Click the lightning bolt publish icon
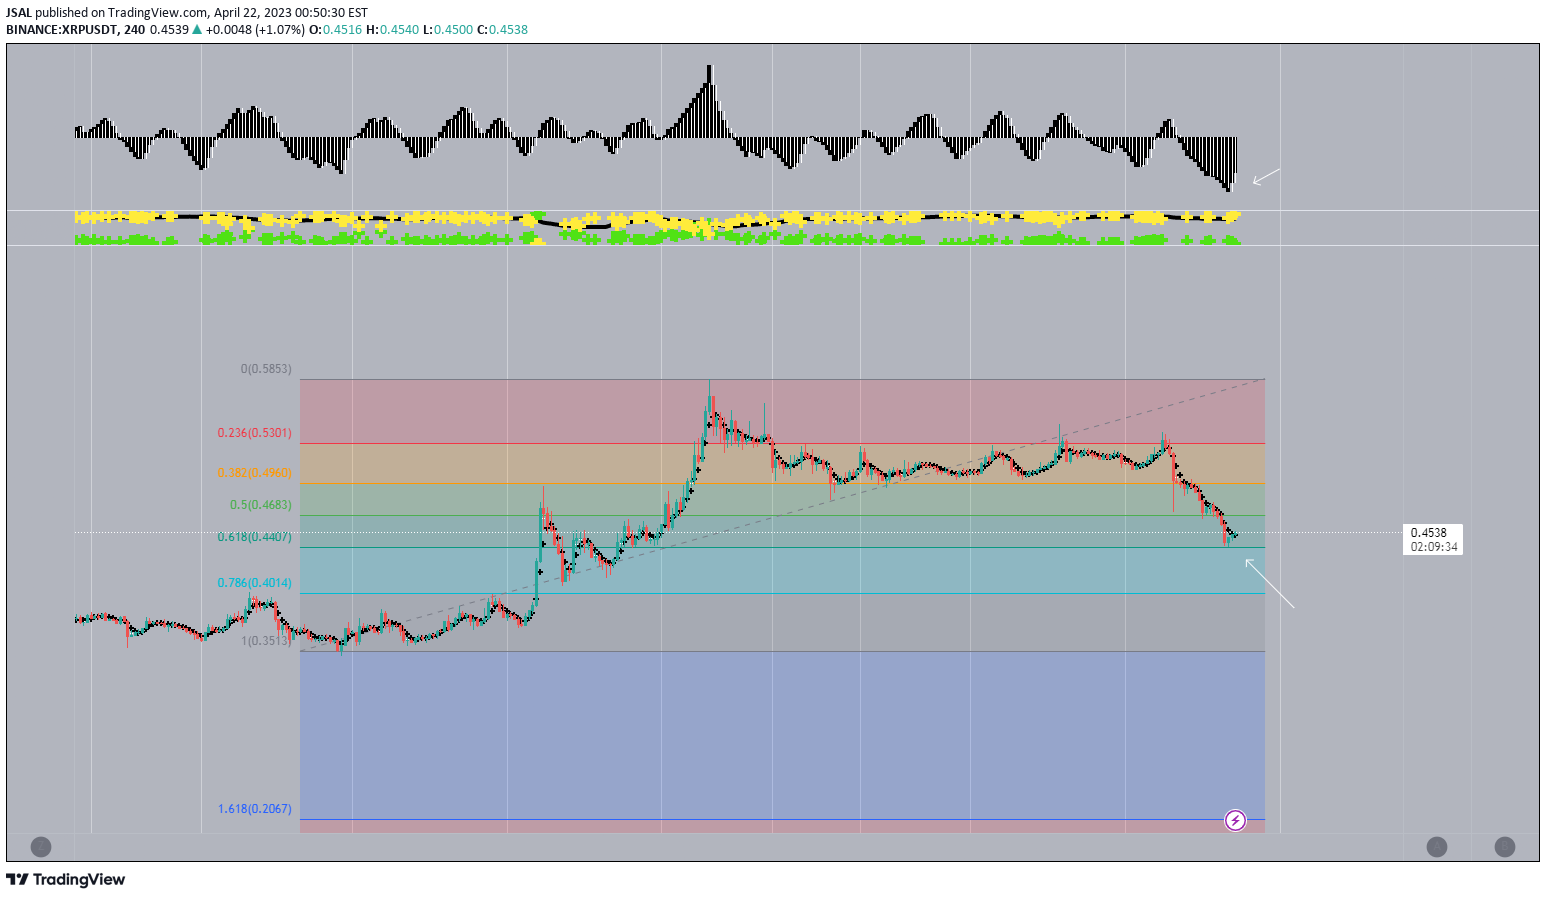 click(1237, 820)
